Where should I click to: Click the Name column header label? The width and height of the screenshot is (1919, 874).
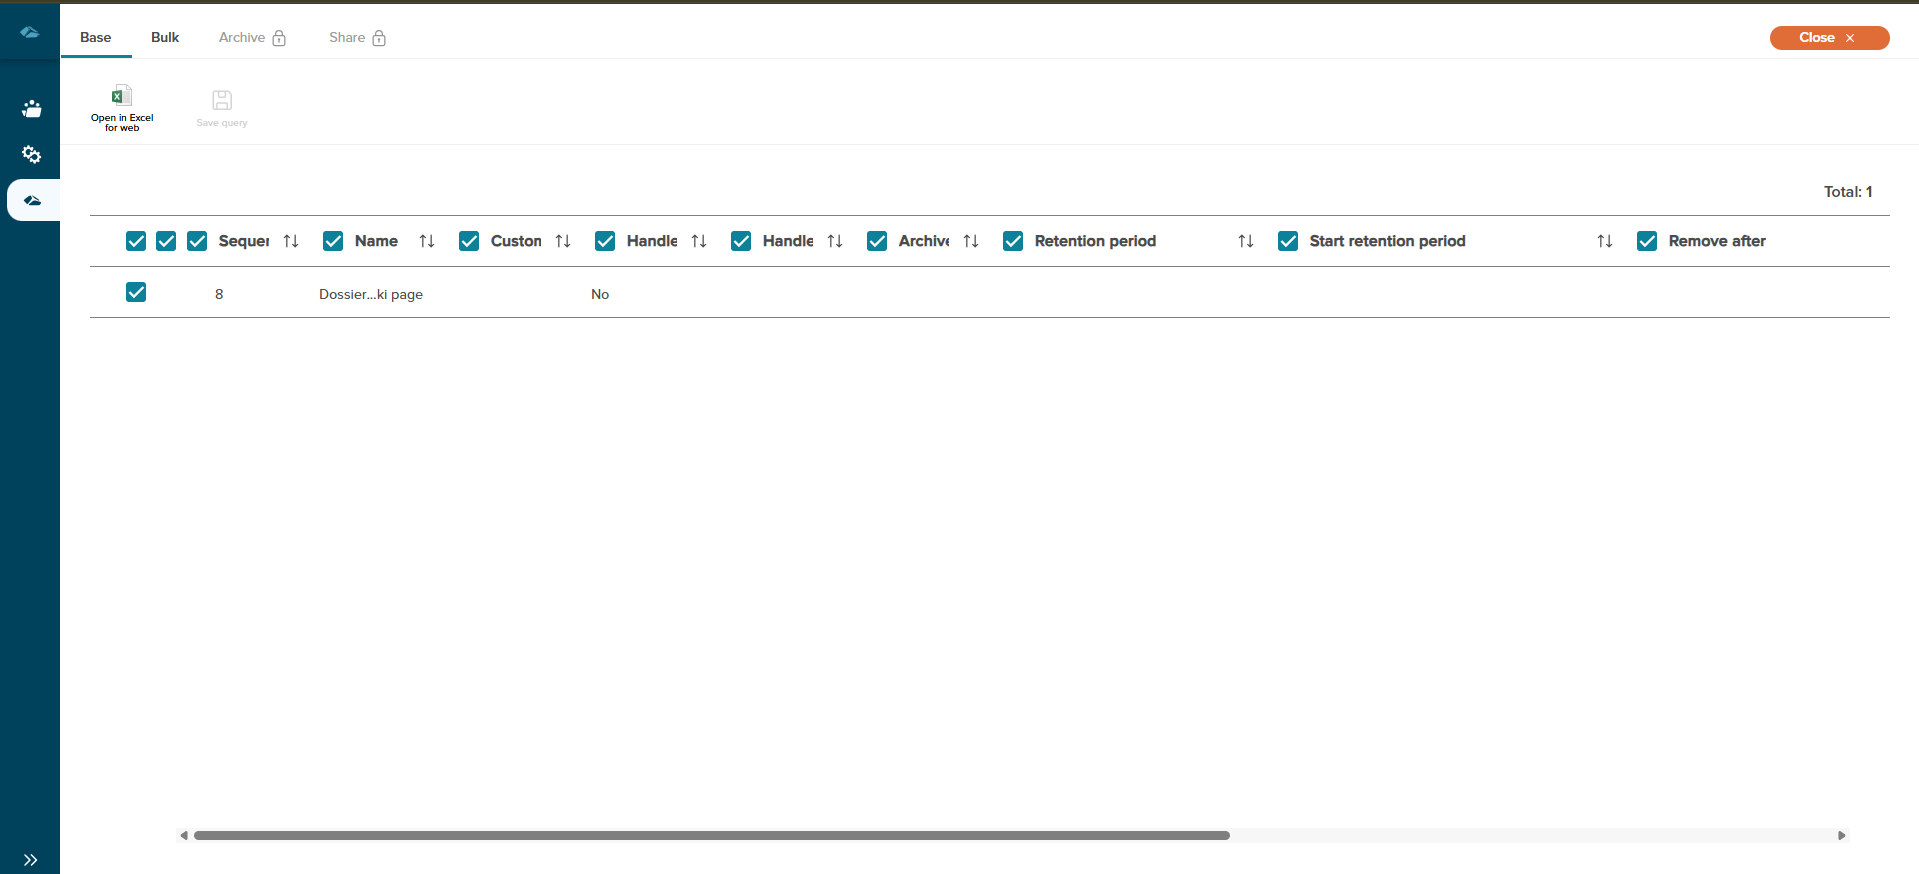pyautogui.click(x=376, y=241)
